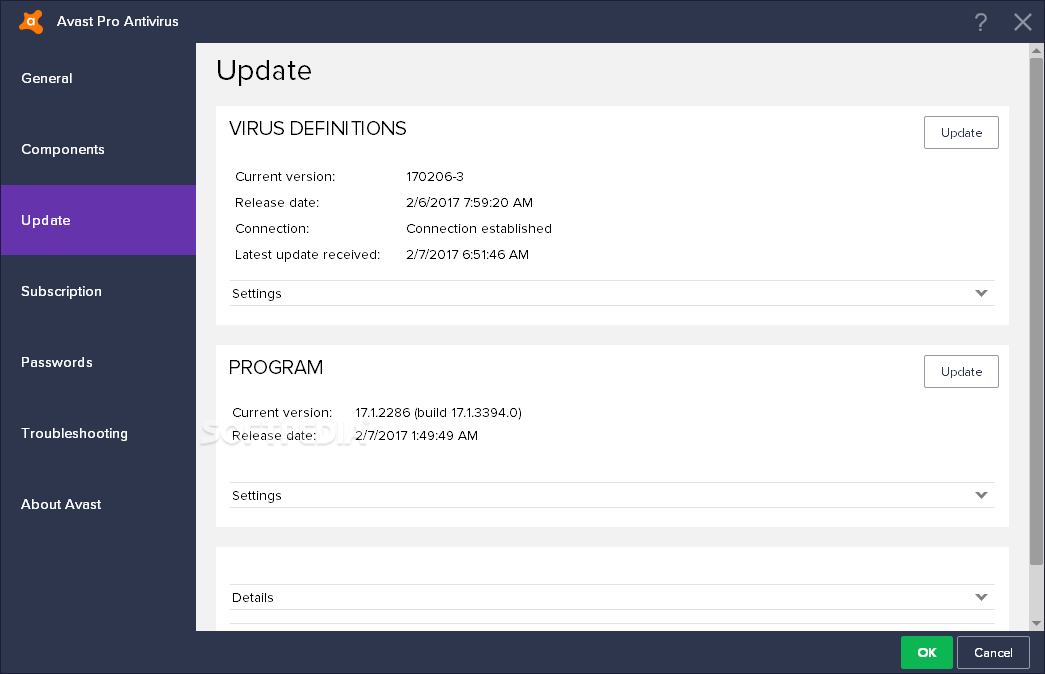Expand the Details row
Screen dimensions: 1045x674
click(x=612, y=597)
